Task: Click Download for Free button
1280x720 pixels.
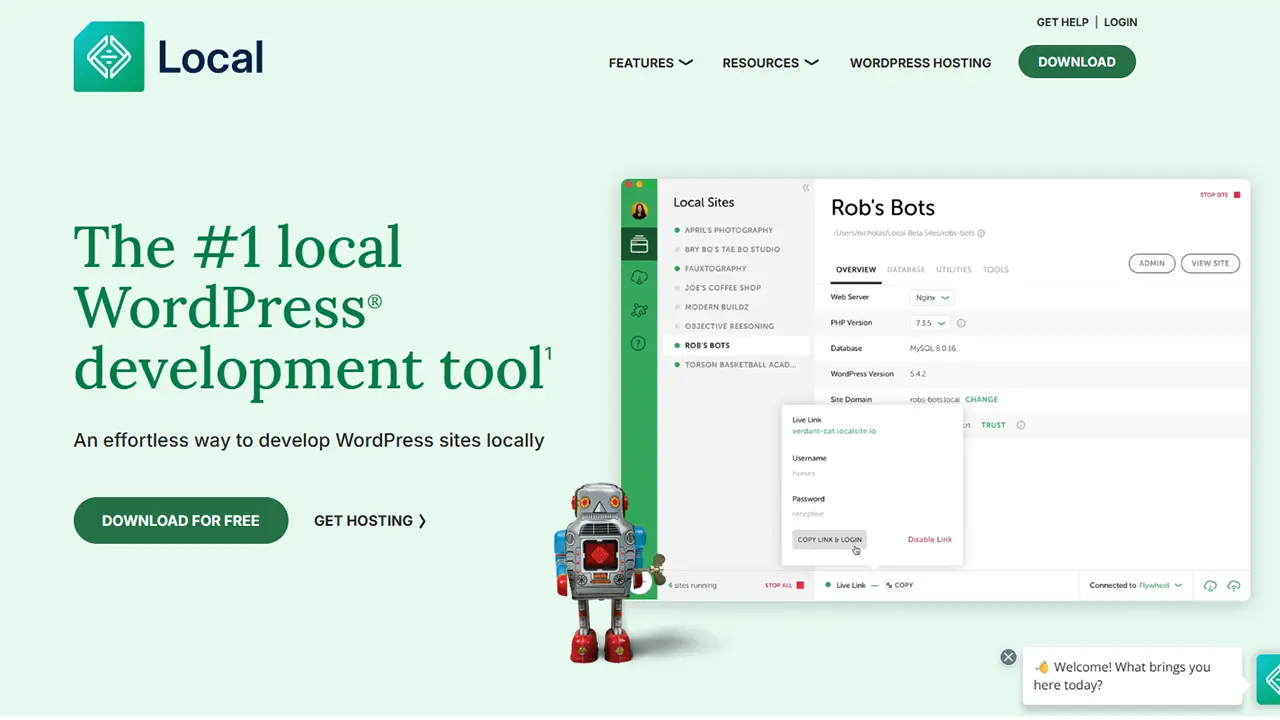Action: (181, 521)
